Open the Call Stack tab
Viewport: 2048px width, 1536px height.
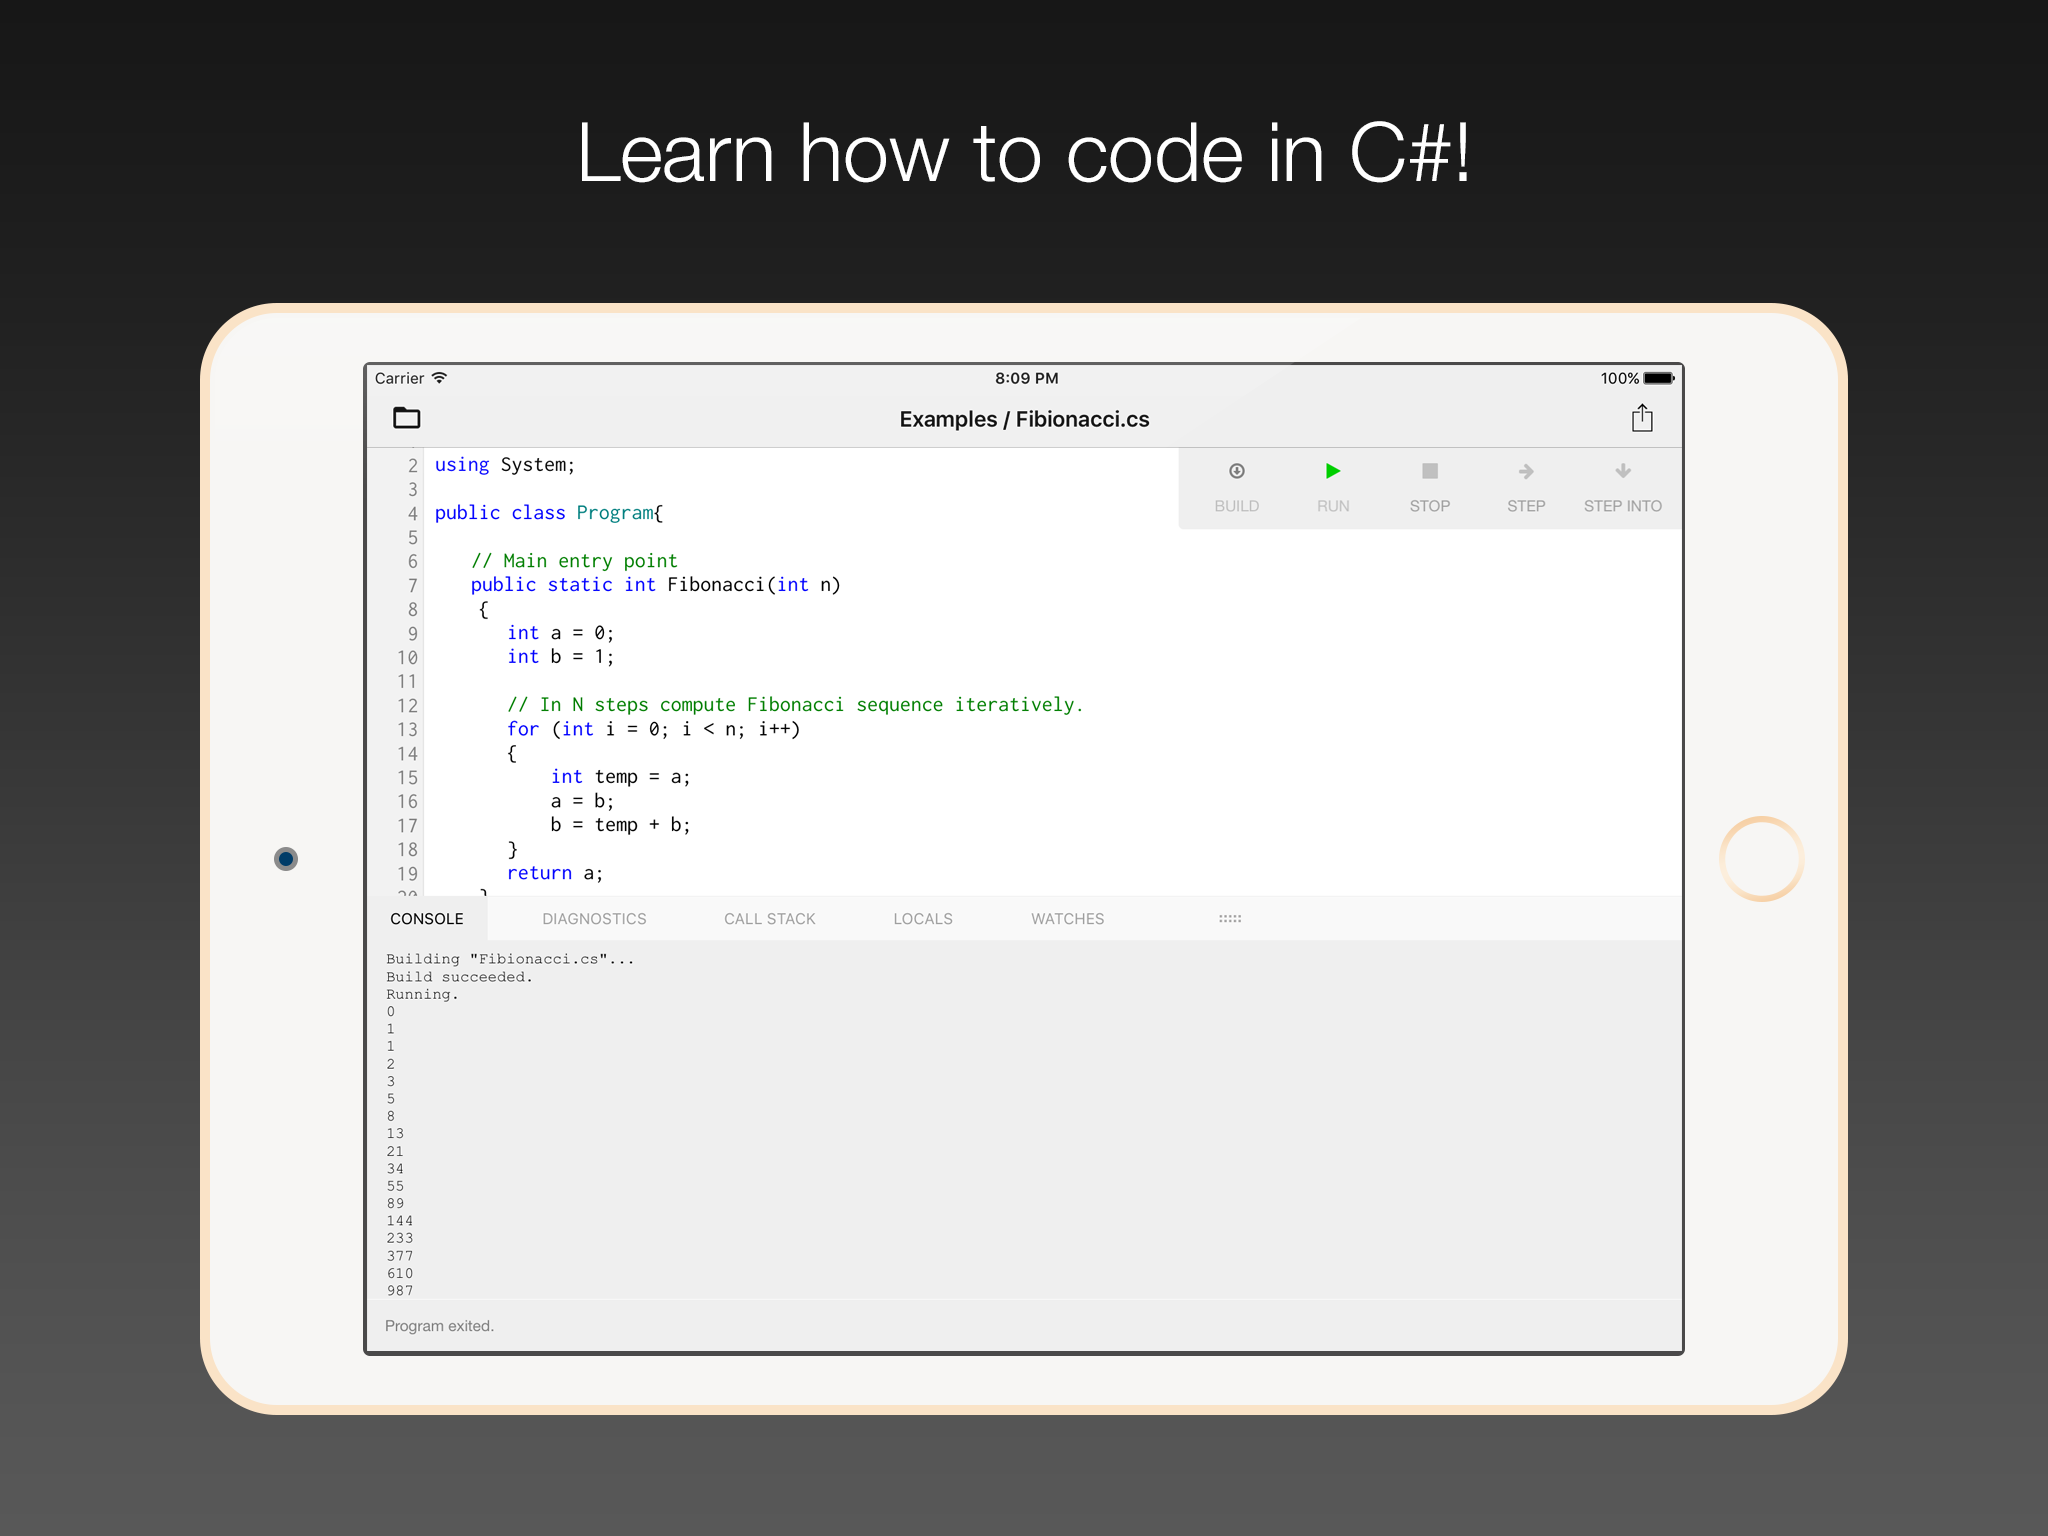[x=769, y=919]
